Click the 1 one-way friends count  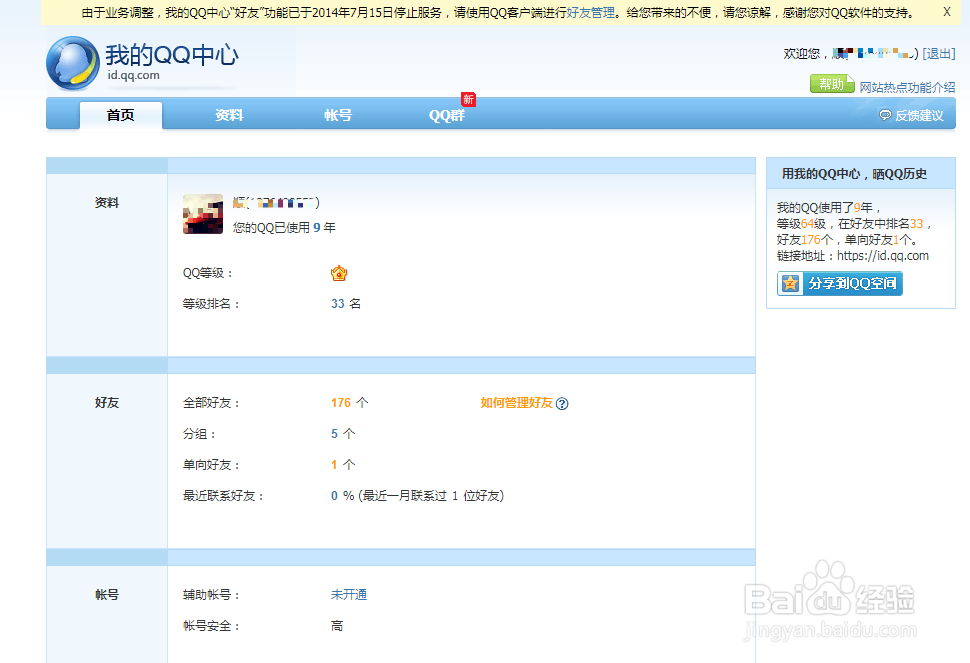pyautogui.click(x=334, y=464)
